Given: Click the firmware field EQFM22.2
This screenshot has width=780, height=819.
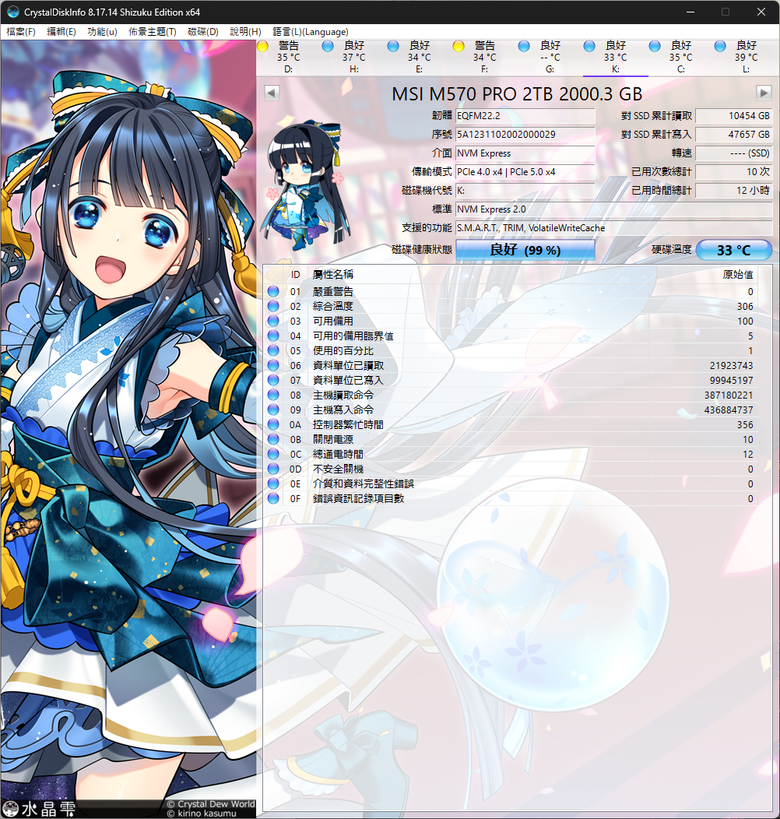Looking at the screenshot, I should click(x=525, y=116).
